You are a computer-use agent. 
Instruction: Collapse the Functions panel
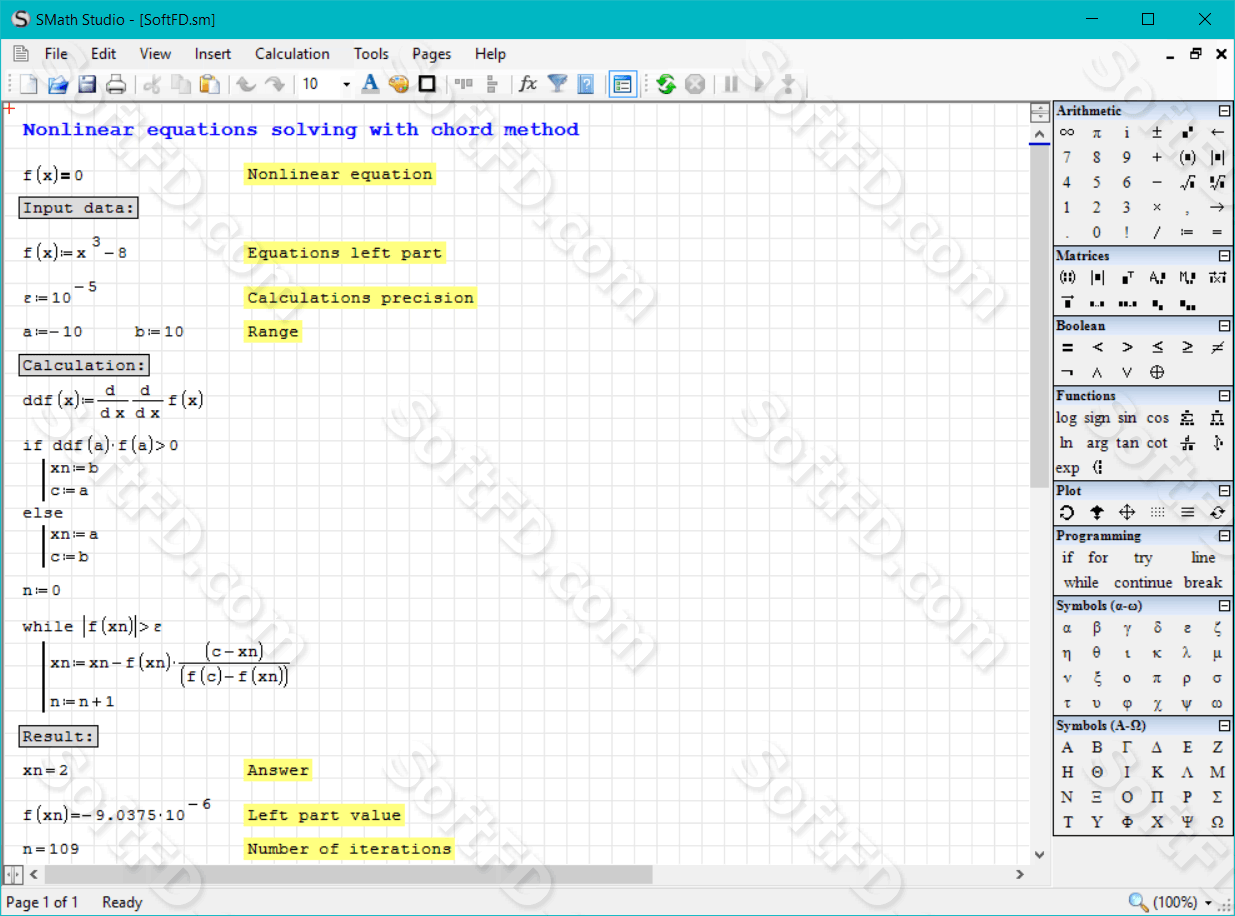(x=1224, y=396)
